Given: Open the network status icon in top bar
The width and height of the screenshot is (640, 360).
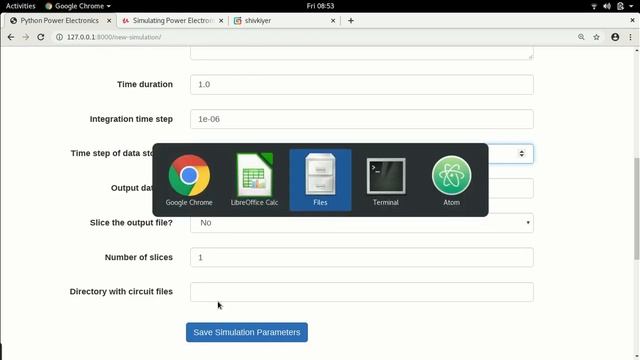Looking at the screenshot, I should click(x=594, y=6).
